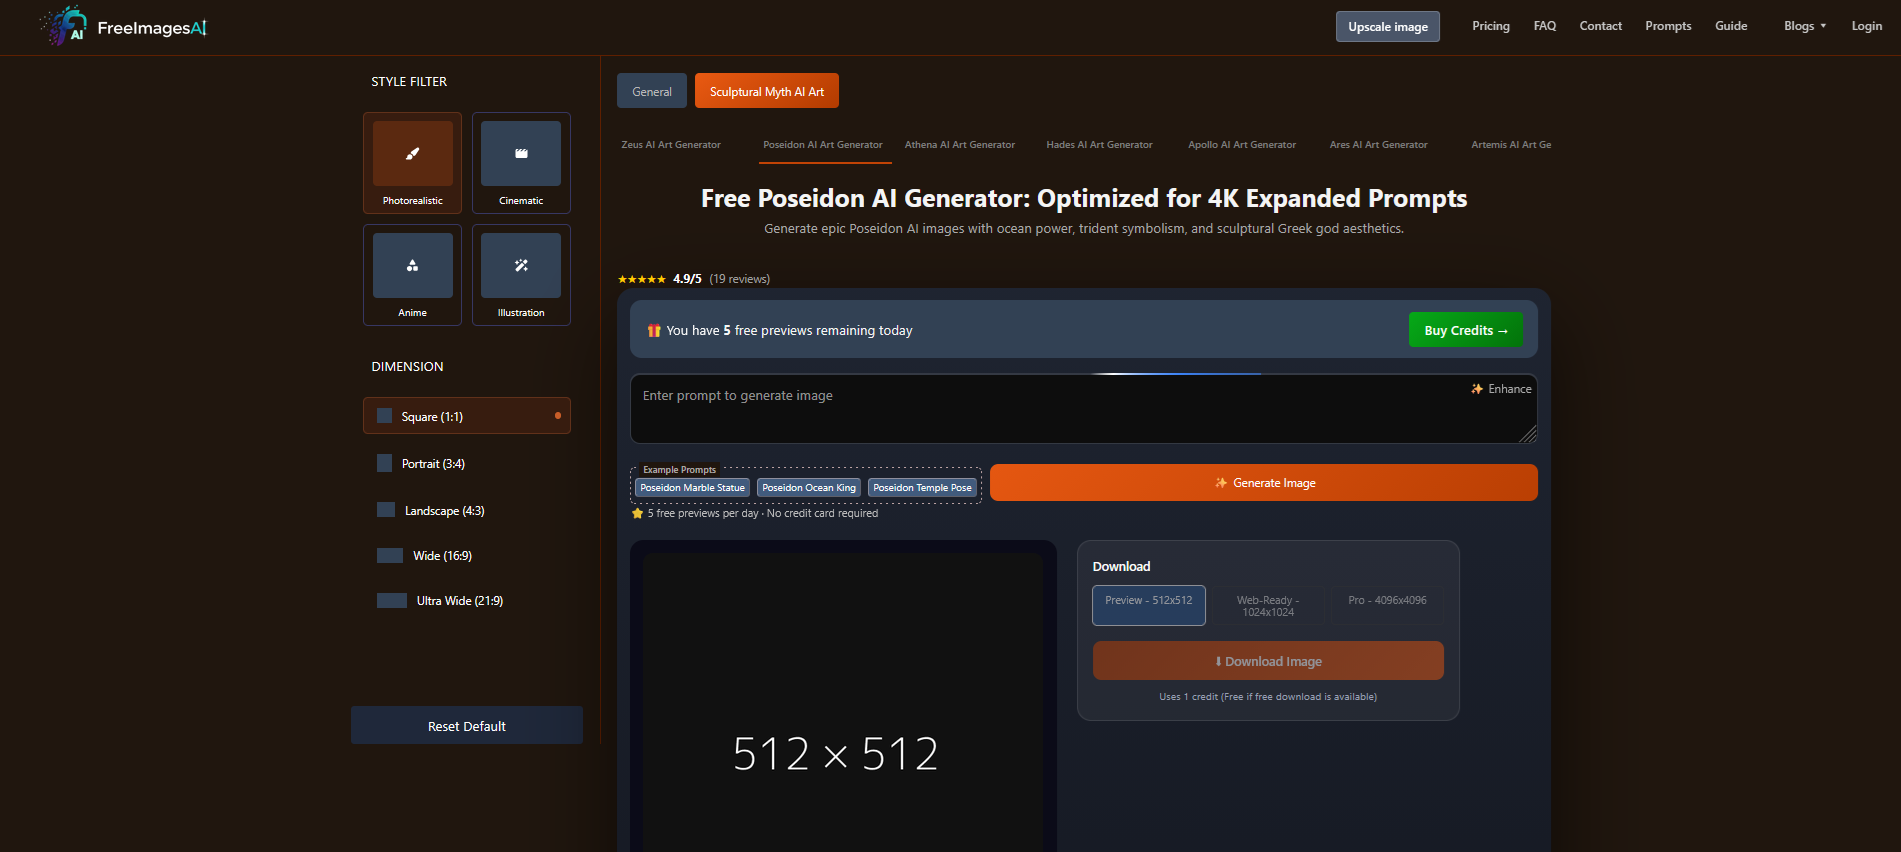Switch to Sculptural Myth AI Art tab
Viewport: 1901px width, 852px height.
point(767,91)
